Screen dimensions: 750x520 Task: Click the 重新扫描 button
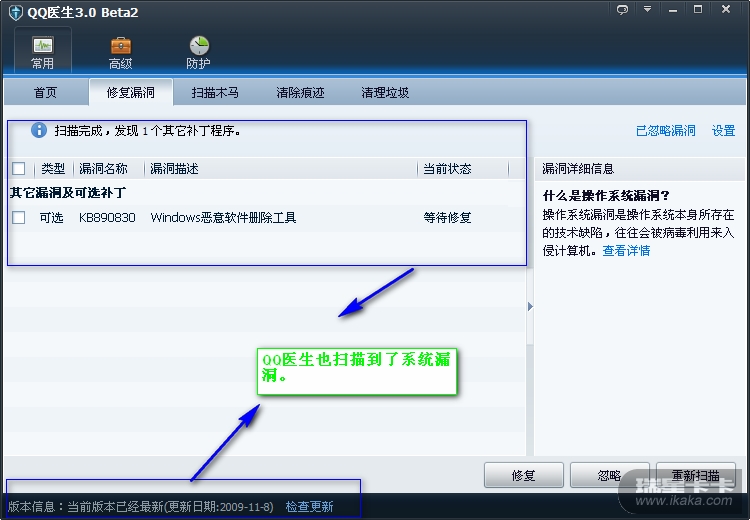coord(695,475)
